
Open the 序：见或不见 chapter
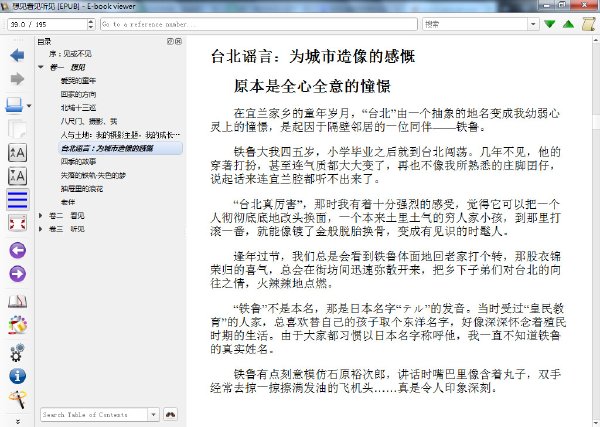pyautogui.click(x=70, y=54)
